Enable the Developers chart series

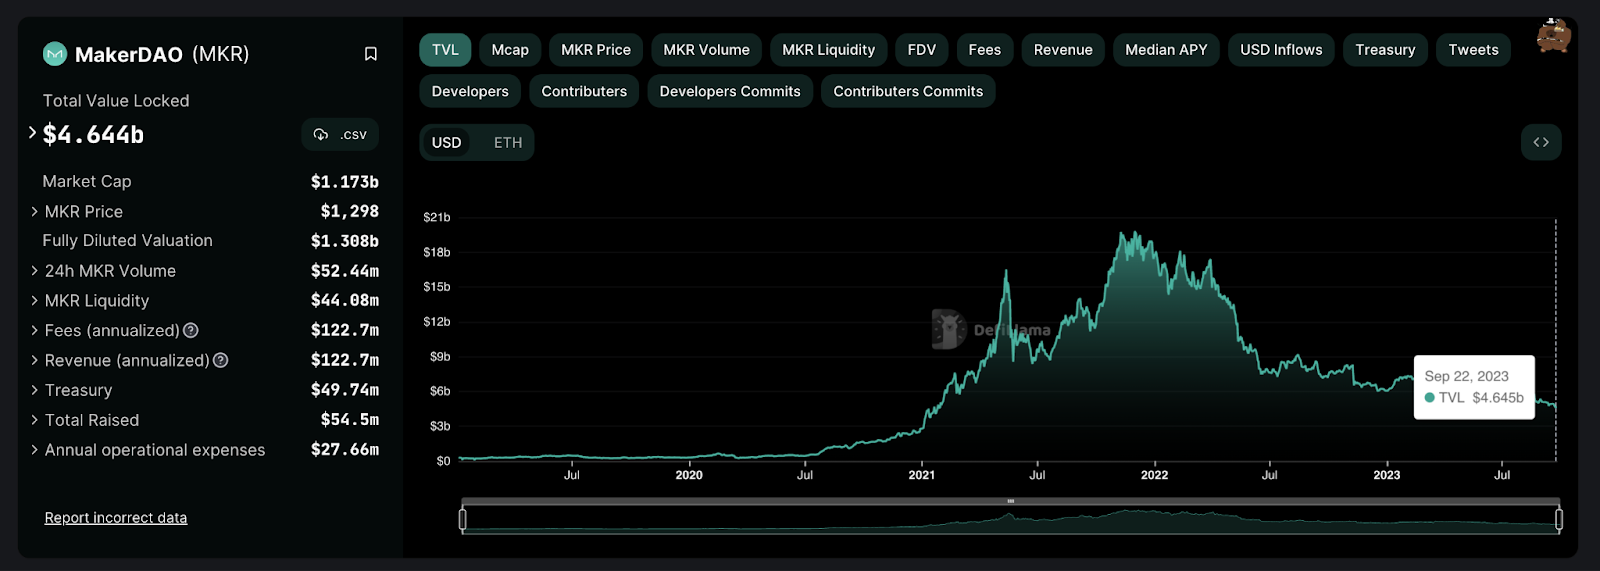[470, 91]
